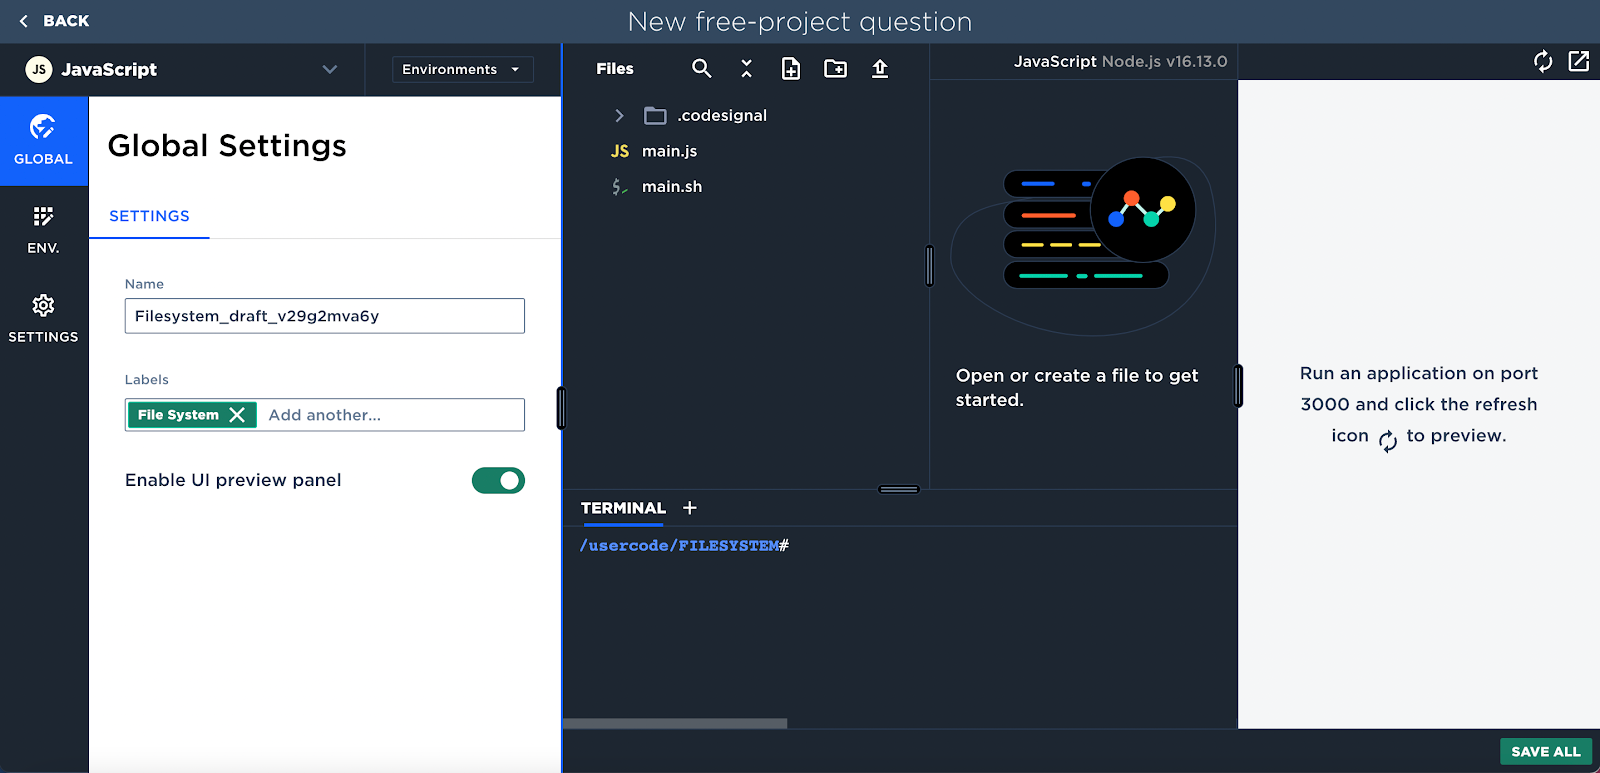
Task: Click the settings panel resize handle
Action: (561, 408)
